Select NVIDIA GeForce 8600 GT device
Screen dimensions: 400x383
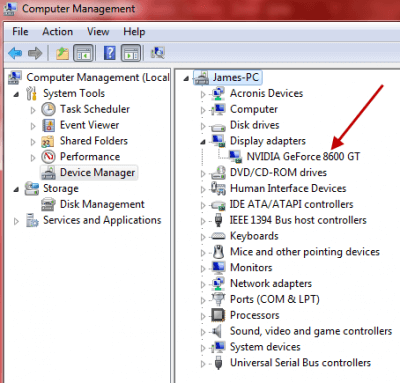coord(303,156)
